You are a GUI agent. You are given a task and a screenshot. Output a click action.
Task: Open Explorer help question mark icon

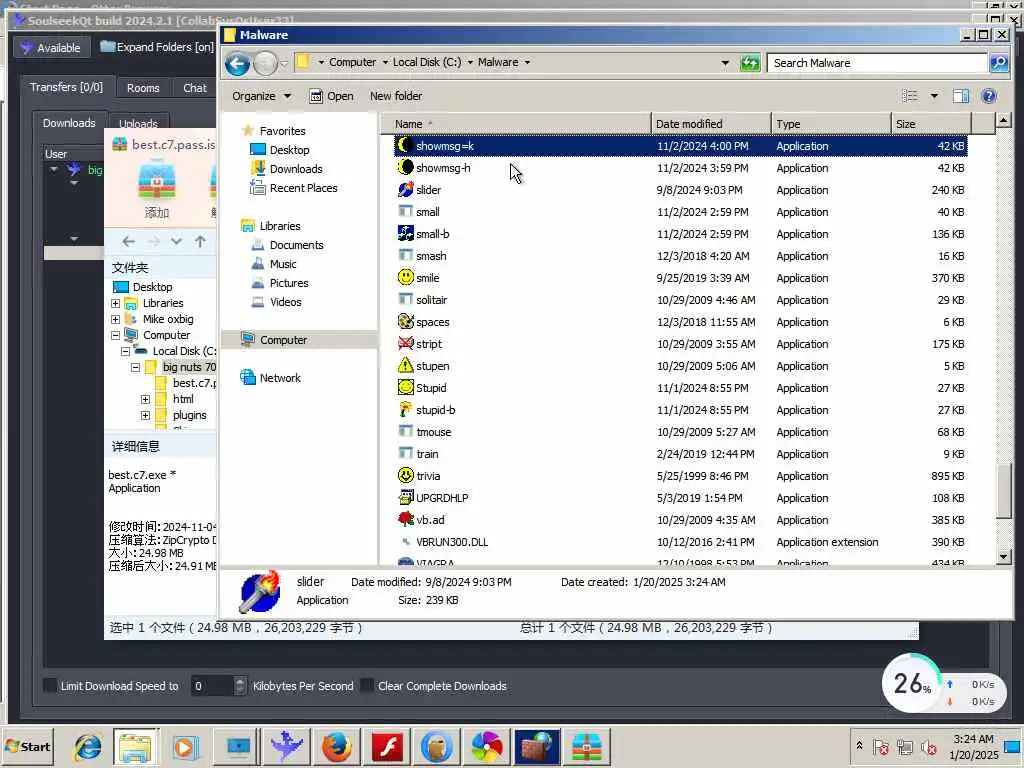989,96
